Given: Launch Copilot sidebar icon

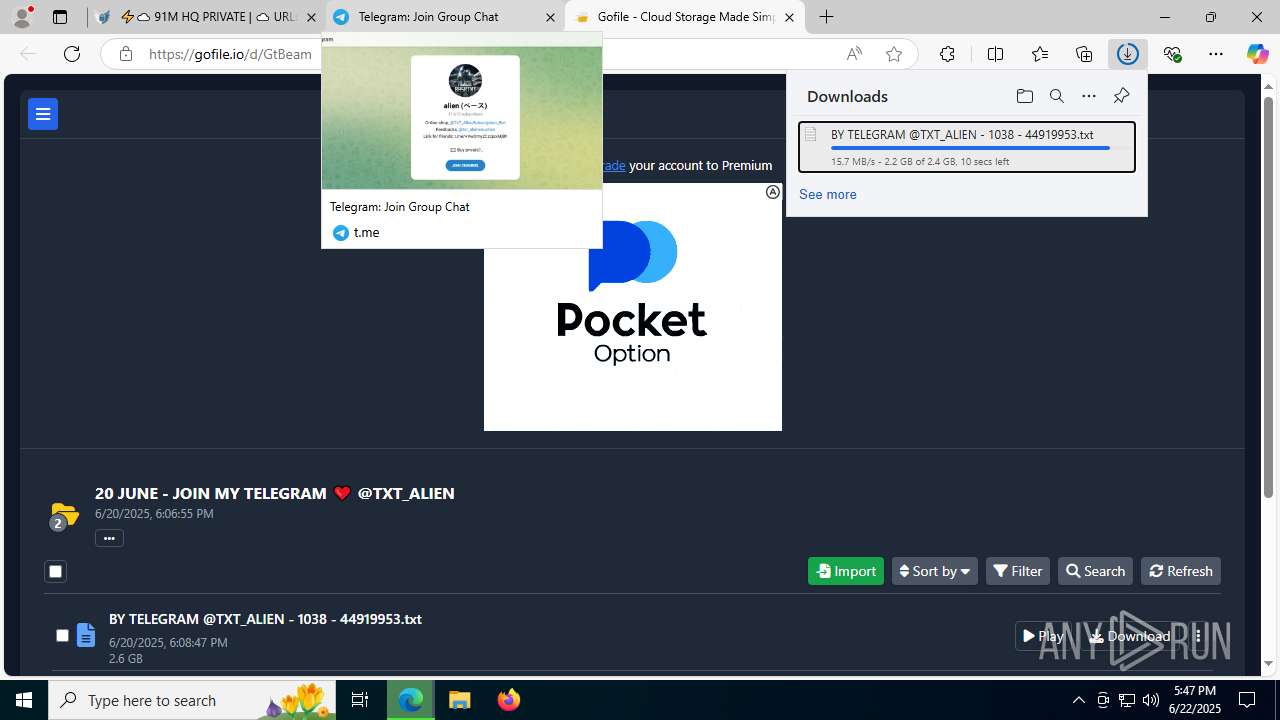Looking at the screenshot, I should [x=1257, y=54].
